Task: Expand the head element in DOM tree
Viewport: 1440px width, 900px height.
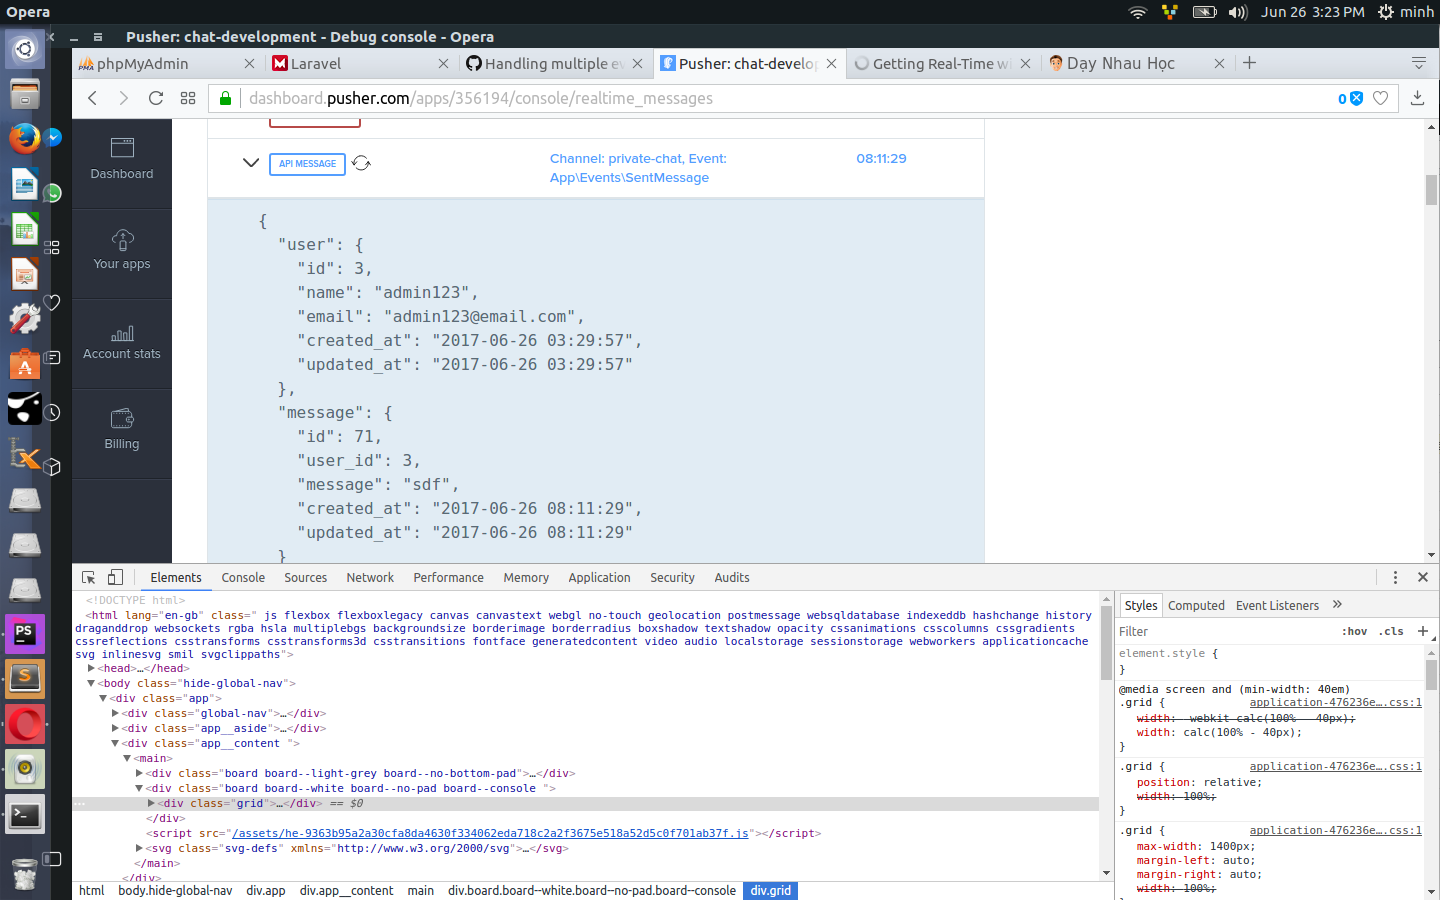Action: pyautogui.click(x=91, y=668)
